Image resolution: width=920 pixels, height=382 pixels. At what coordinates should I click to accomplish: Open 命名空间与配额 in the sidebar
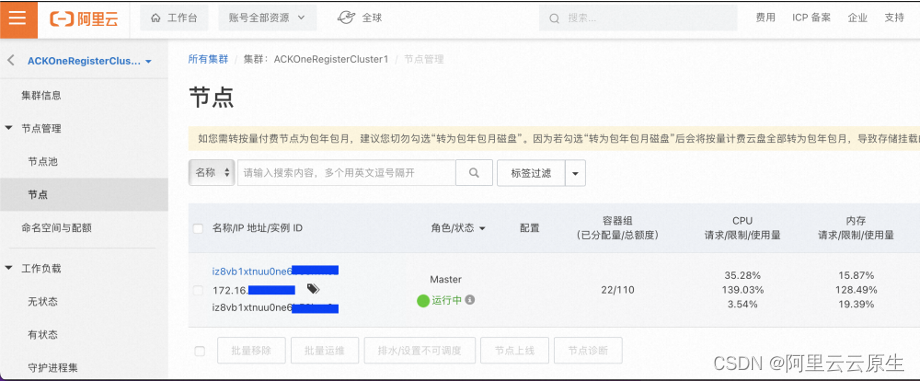pyautogui.click(x=56, y=228)
